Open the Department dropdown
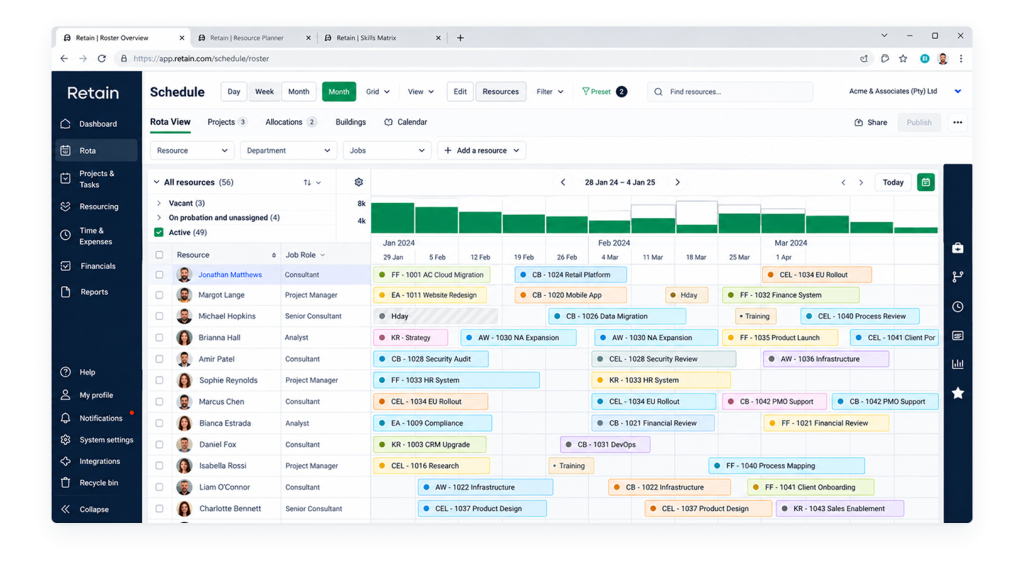1024x562 pixels. pyautogui.click(x=289, y=150)
